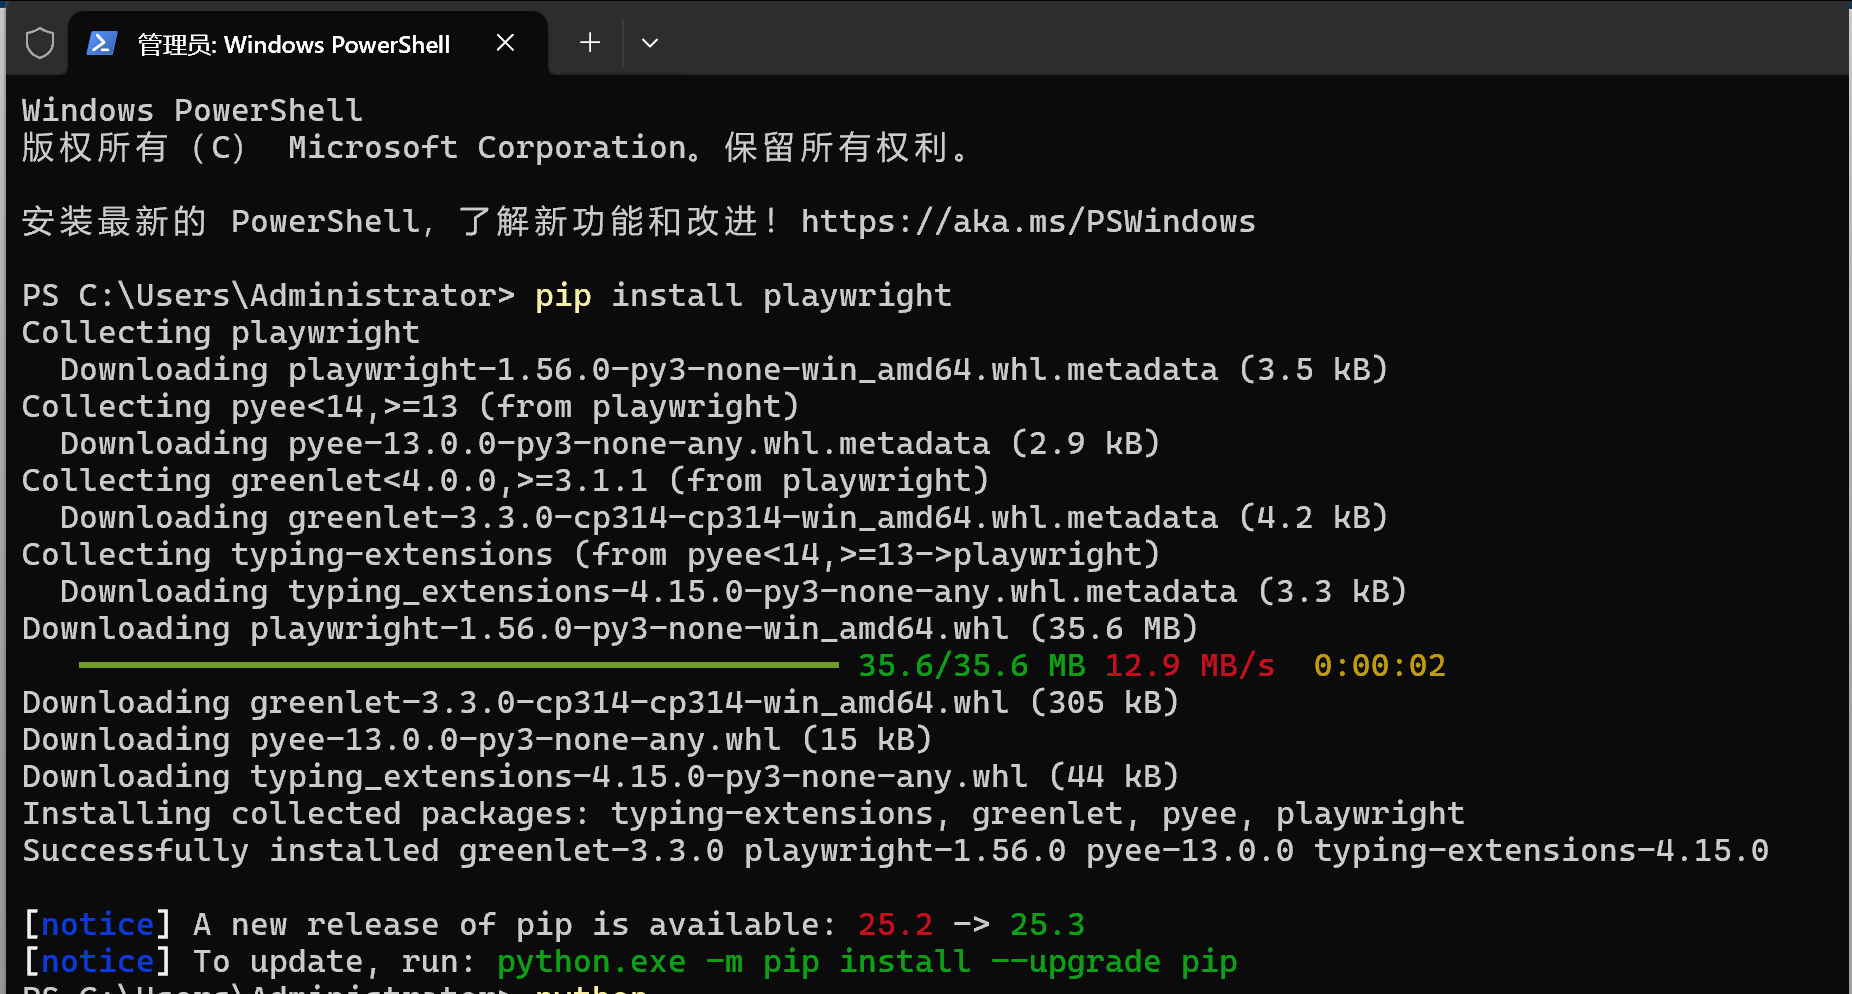The height and width of the screenshot is (994, 1852).
Task: Click the typing_extensions metadata line ending '(3.3 kB)'
Action: [734, 592]
